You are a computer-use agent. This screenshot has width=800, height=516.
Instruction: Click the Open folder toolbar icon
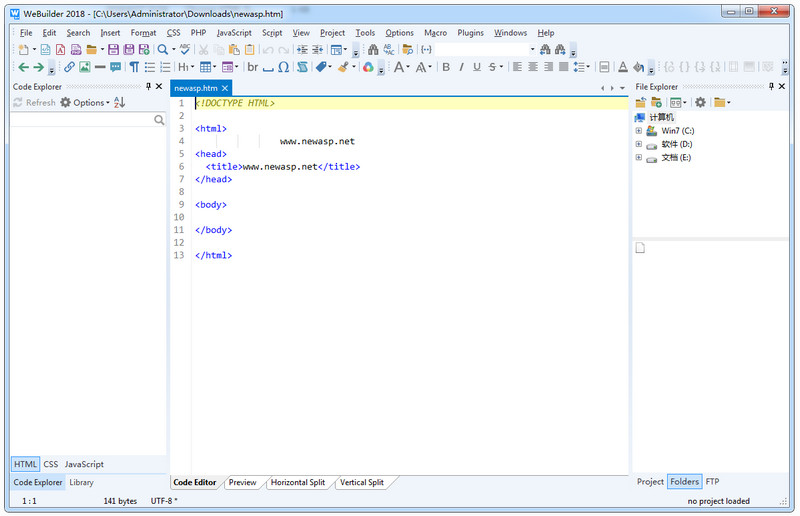pyautogui.click(x=92, y=50)
